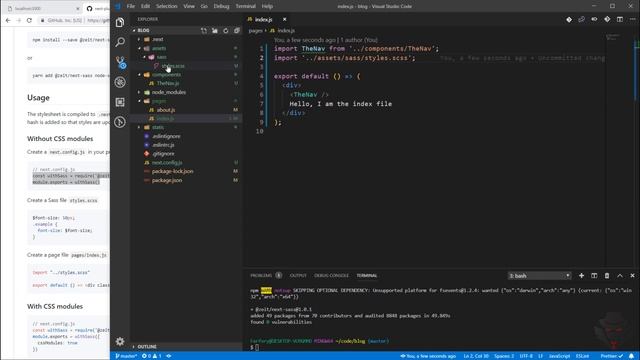Click the Prettier status bar item
Image resolution: width=640 pixels, height=360 pixels.
612,356
